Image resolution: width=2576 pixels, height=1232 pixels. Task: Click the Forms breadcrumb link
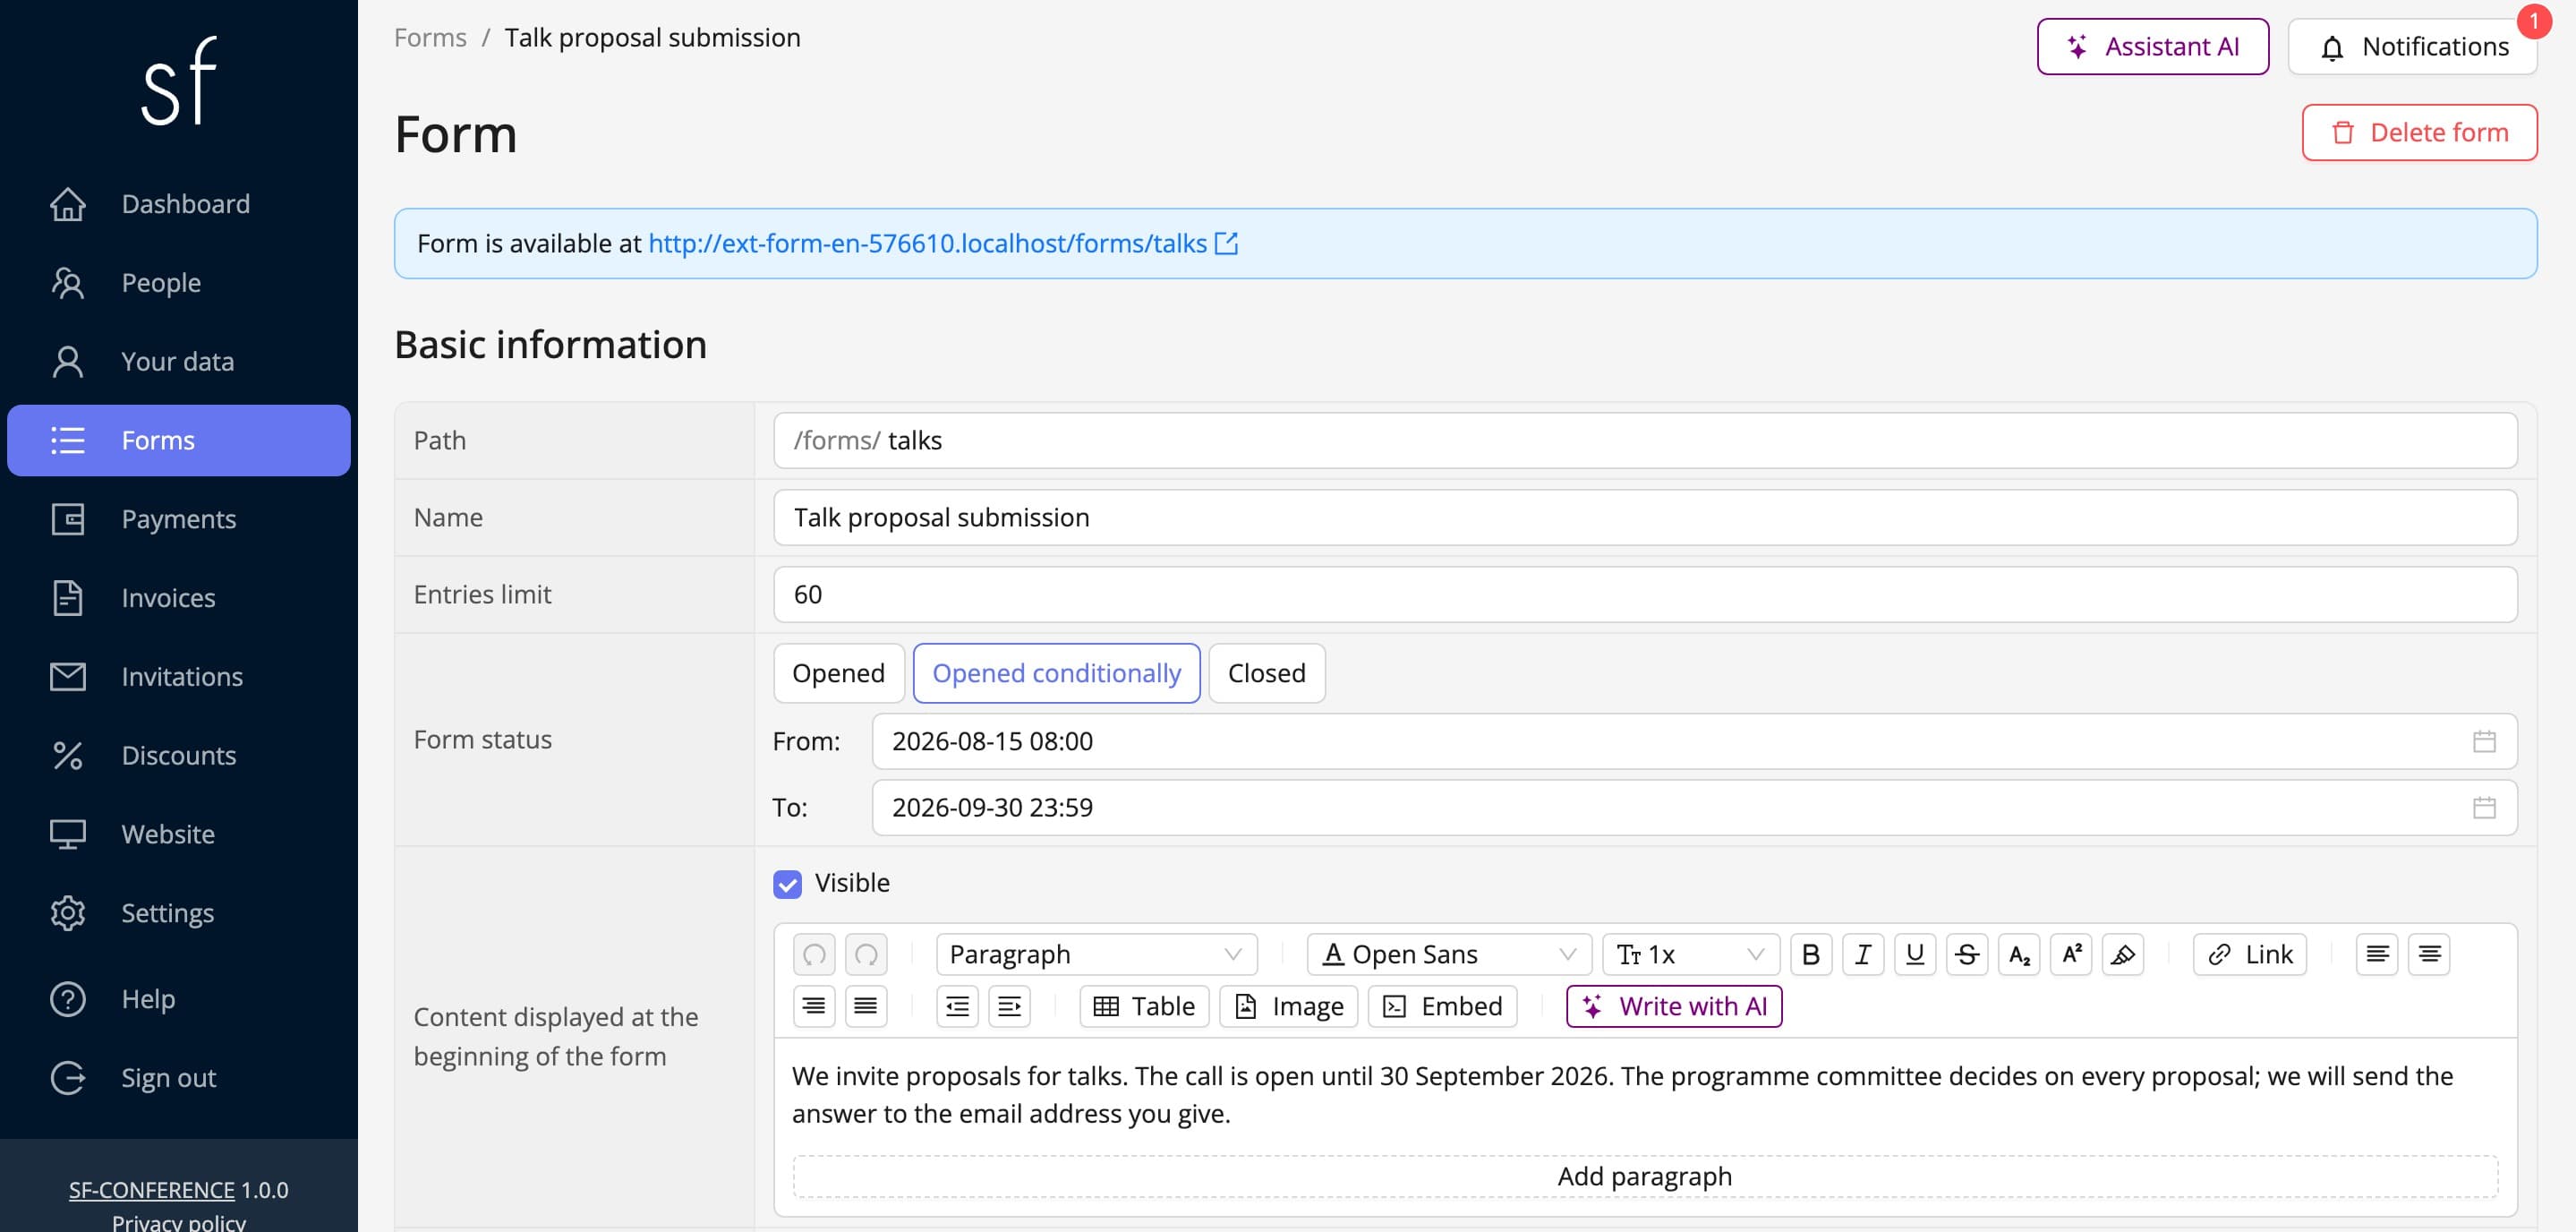click(x=430, y=37)
